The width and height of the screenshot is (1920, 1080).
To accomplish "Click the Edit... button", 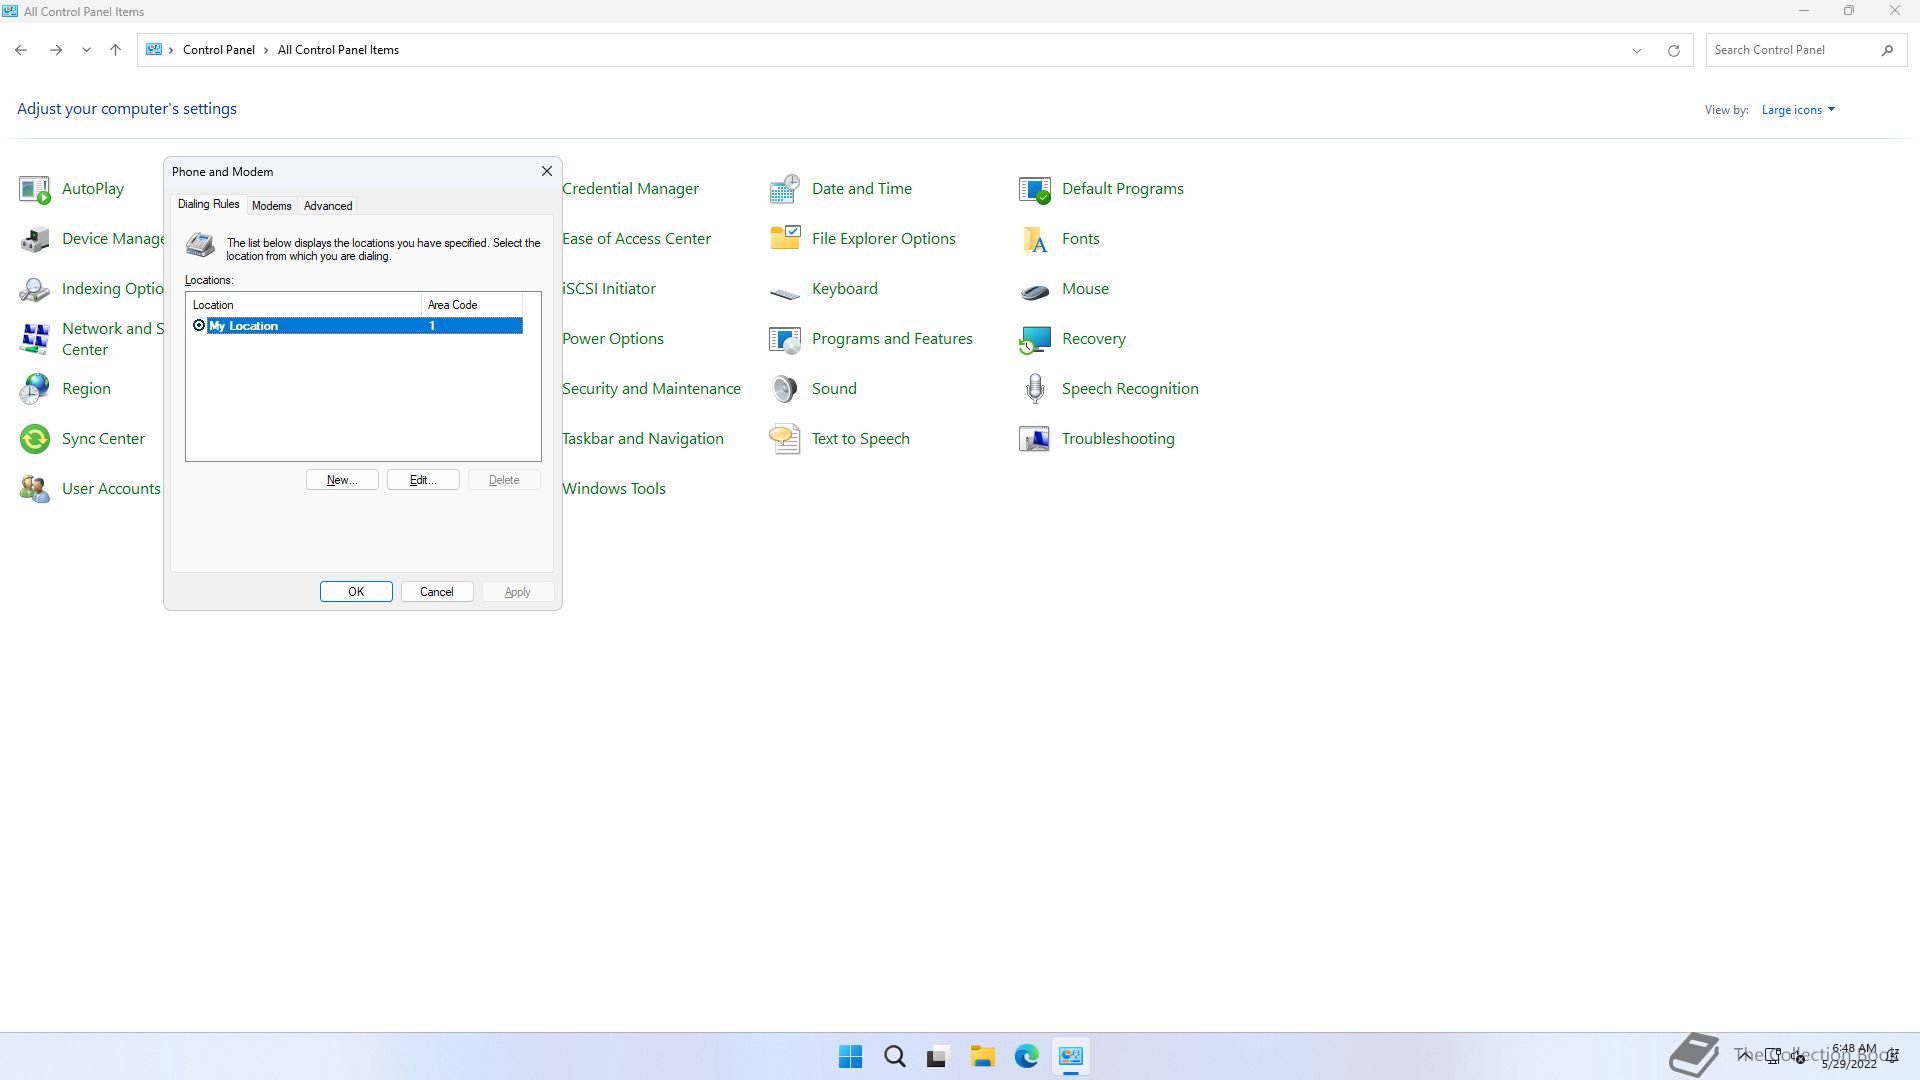I will [423, 480].
